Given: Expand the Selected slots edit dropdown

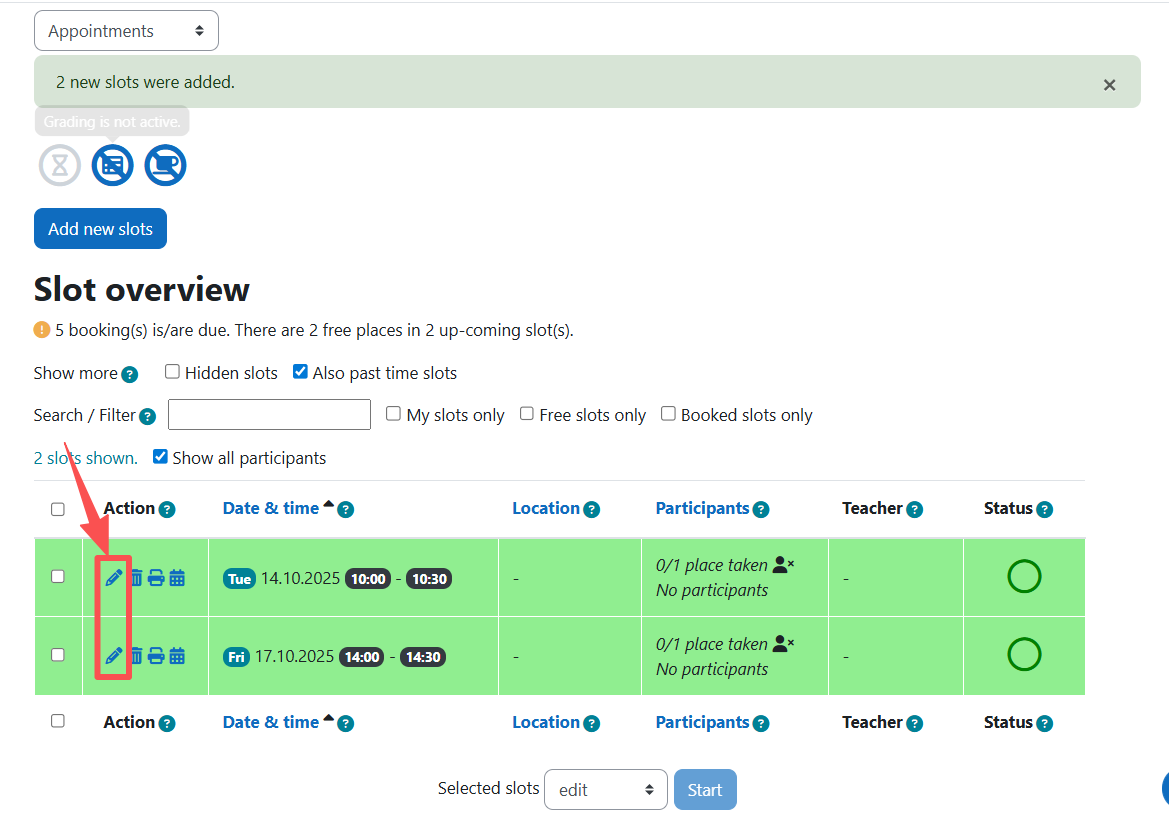Looking at the screenshot, I should pos(605,789).
